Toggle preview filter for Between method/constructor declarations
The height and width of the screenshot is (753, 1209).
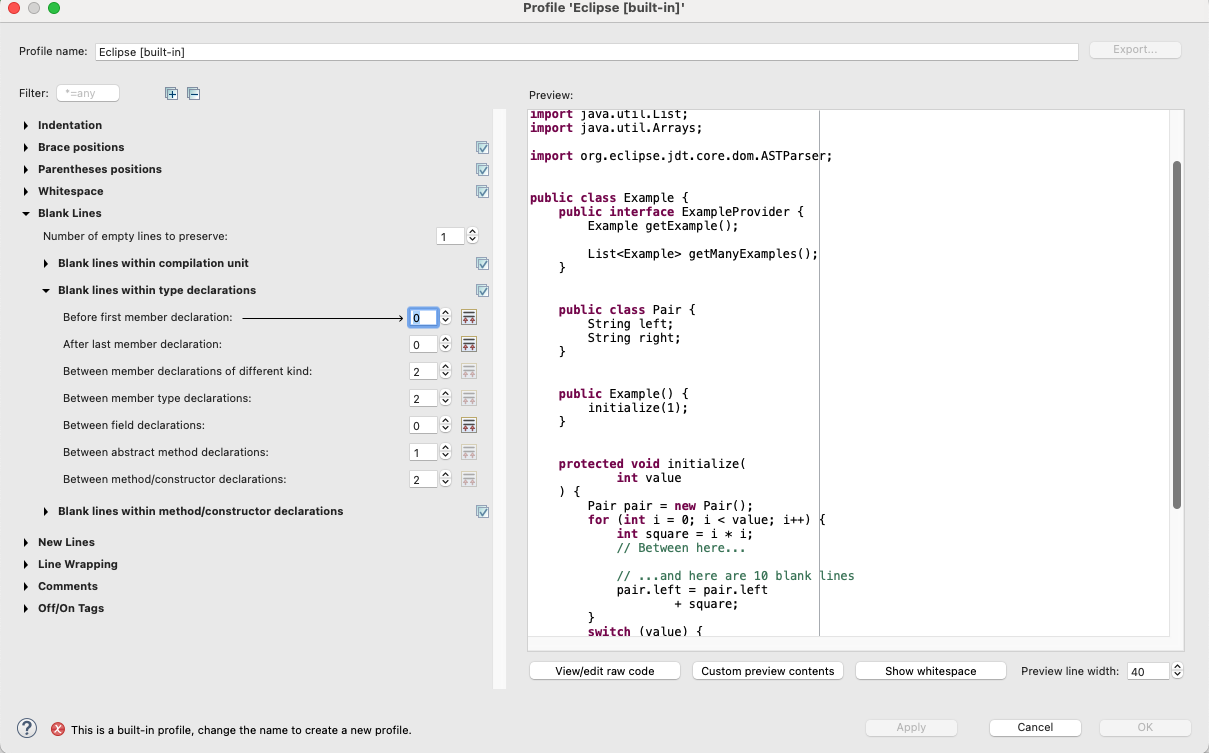468,479
